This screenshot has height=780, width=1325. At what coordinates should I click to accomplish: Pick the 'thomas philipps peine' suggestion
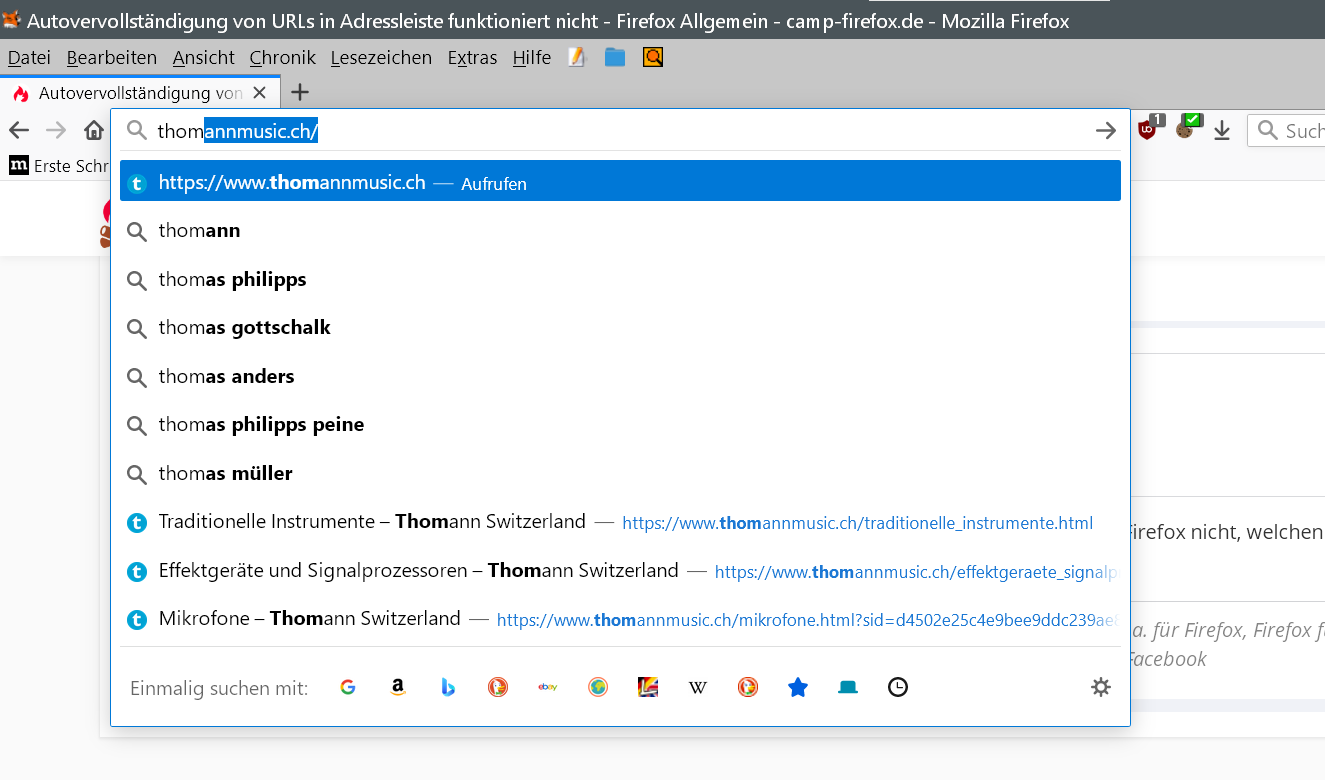pyautogui.click(x=620, y=425)
